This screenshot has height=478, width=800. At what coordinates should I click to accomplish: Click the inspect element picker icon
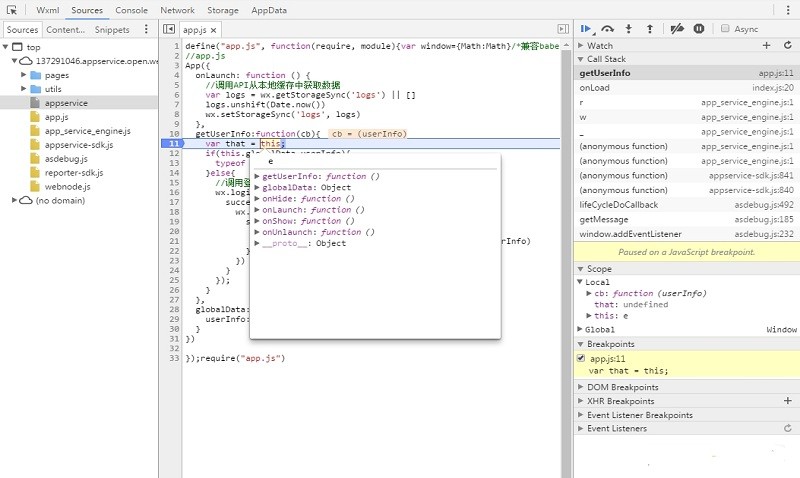point(12,10)
